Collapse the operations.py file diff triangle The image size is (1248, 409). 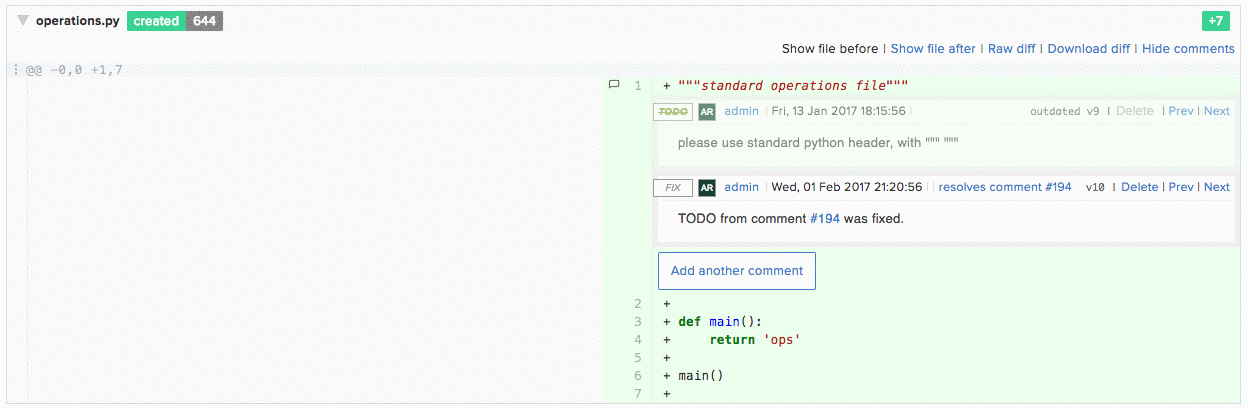tap(23, 21)
